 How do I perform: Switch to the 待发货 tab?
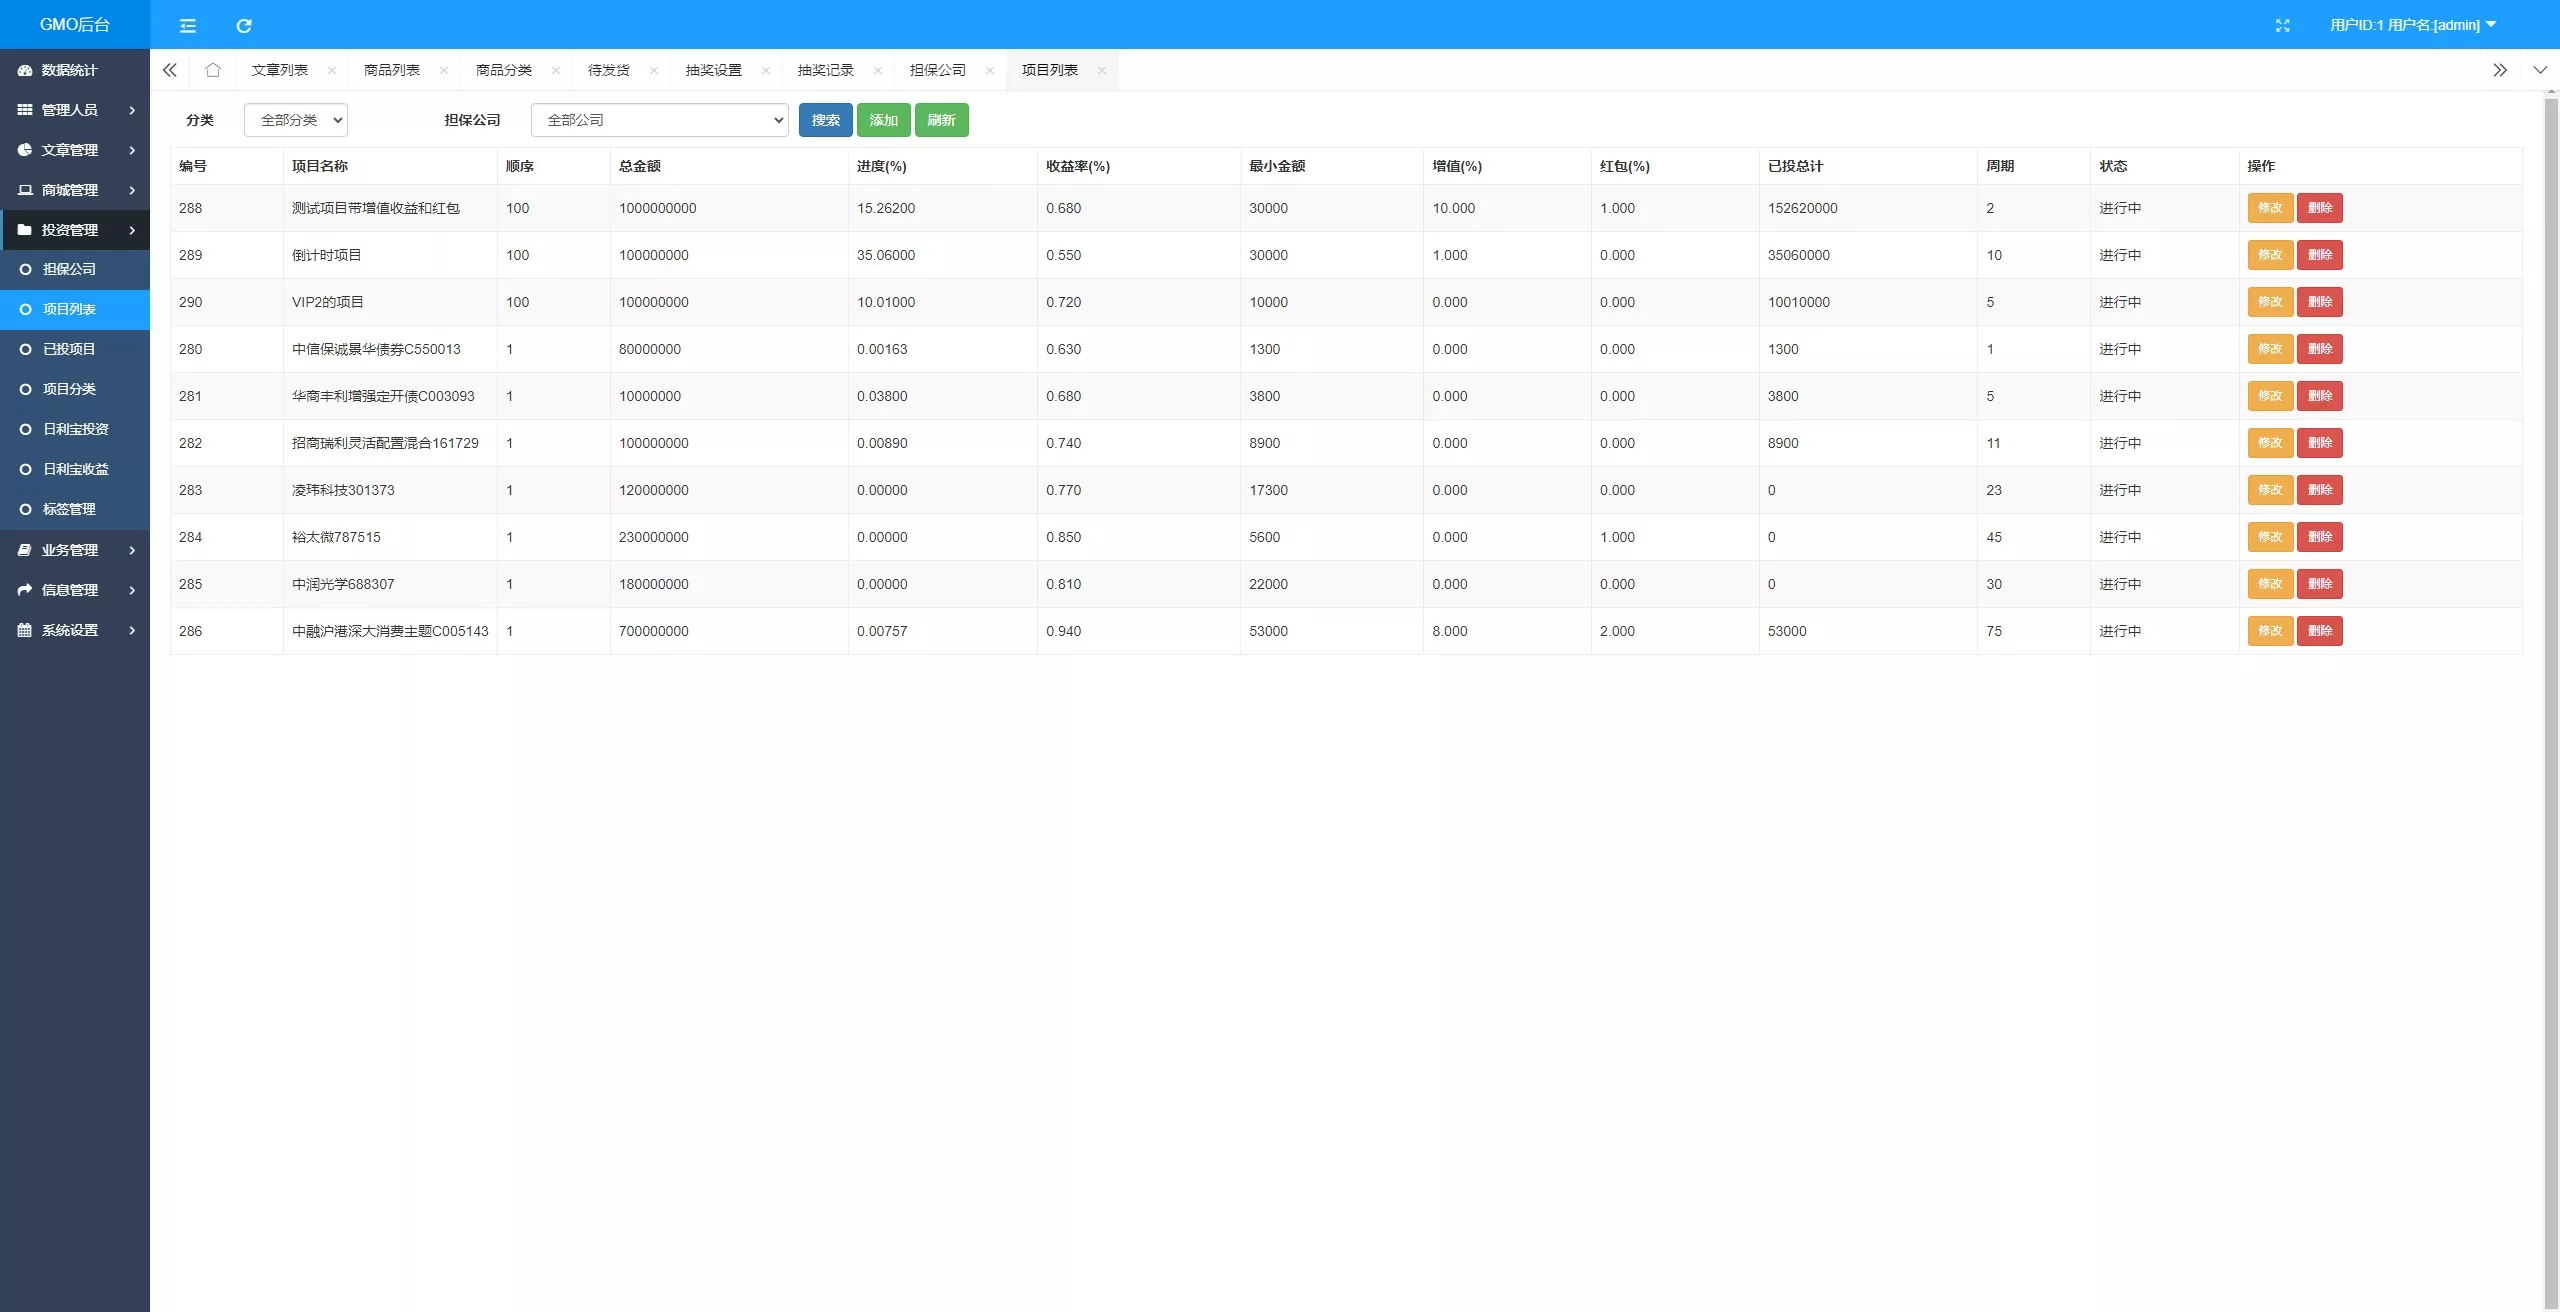pos(609,70)
